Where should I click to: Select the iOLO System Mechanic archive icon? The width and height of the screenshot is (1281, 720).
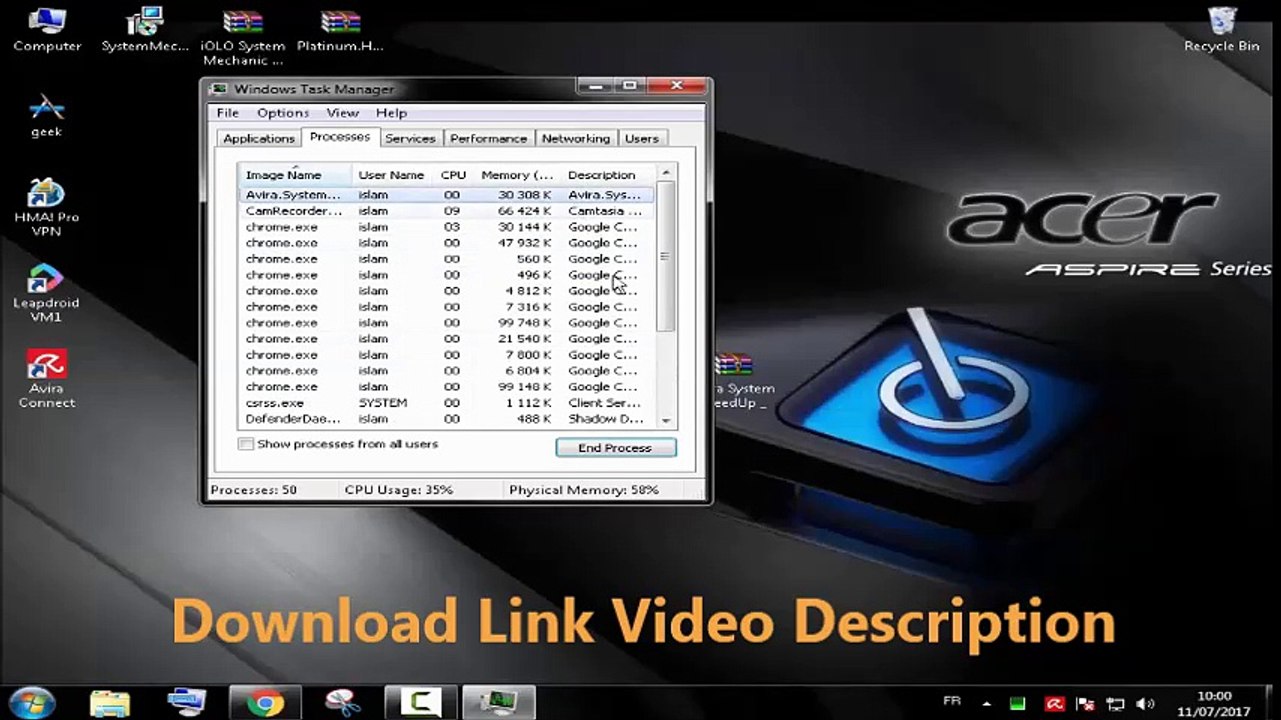coord(242,37)
